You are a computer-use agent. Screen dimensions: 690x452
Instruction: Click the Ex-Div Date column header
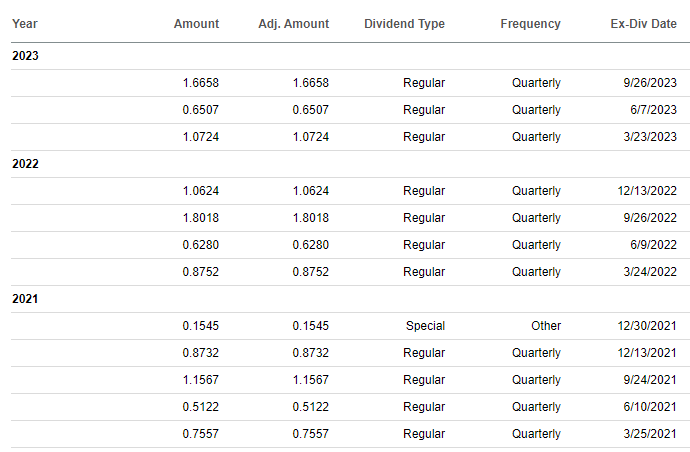643,24
